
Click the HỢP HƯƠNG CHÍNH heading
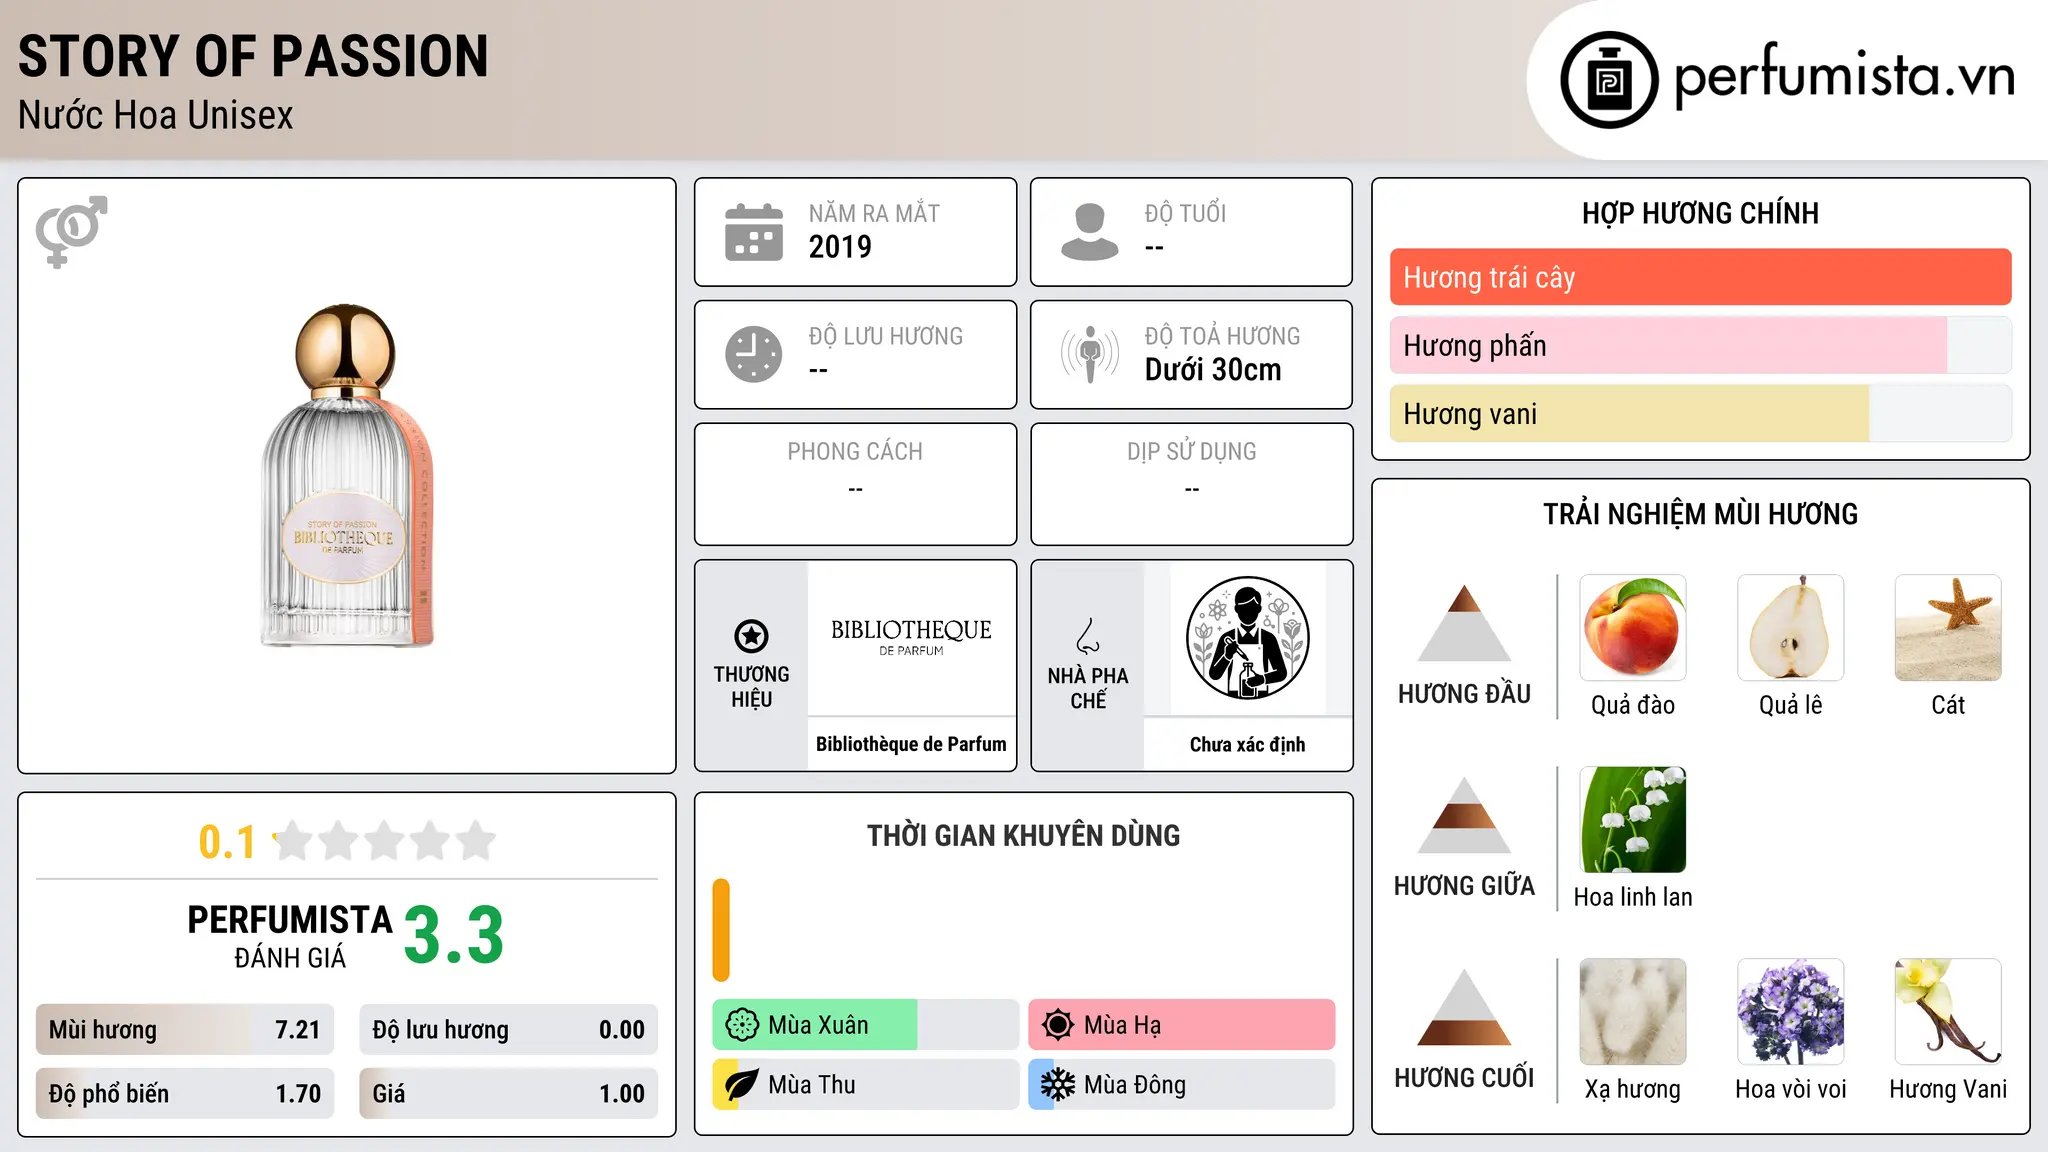(x=1700, y=213)
